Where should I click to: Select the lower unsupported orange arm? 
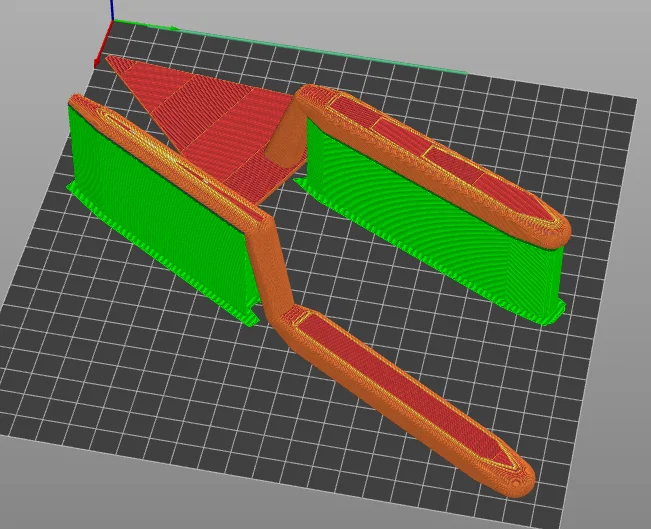pos(405,399)
